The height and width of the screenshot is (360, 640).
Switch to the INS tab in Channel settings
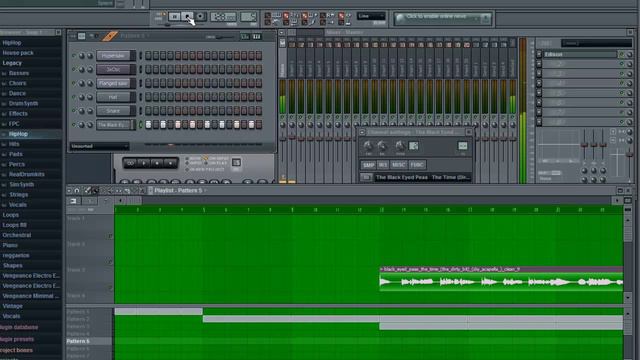382,165
